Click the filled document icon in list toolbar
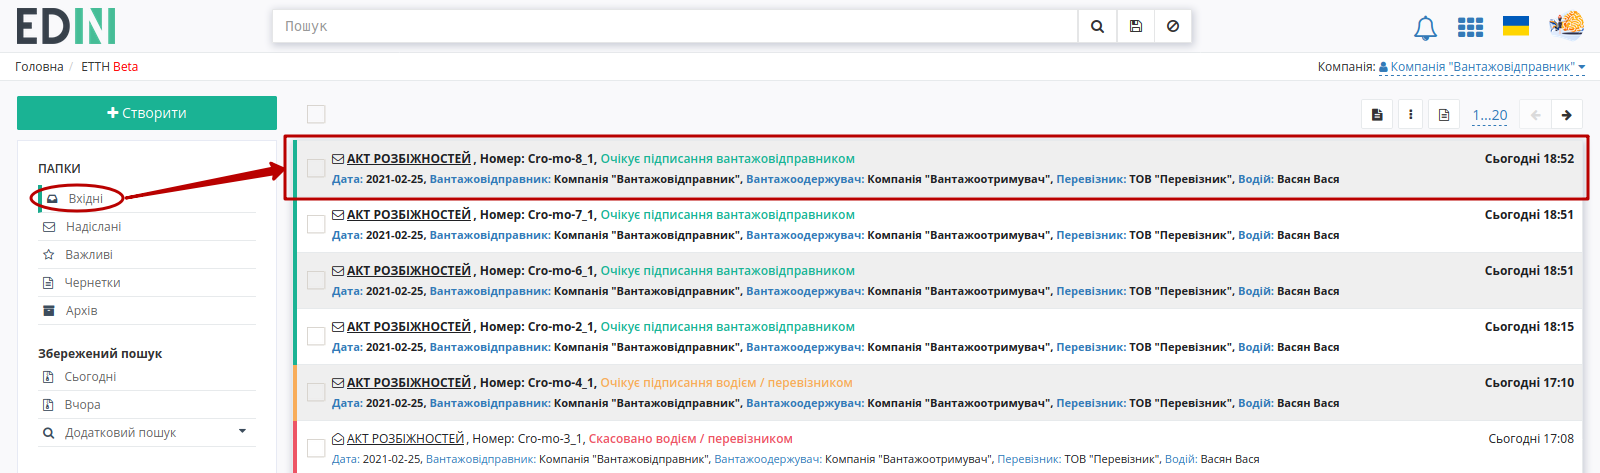Image resolution: width=1600 pixels, height=473 pixels. 1377,115
